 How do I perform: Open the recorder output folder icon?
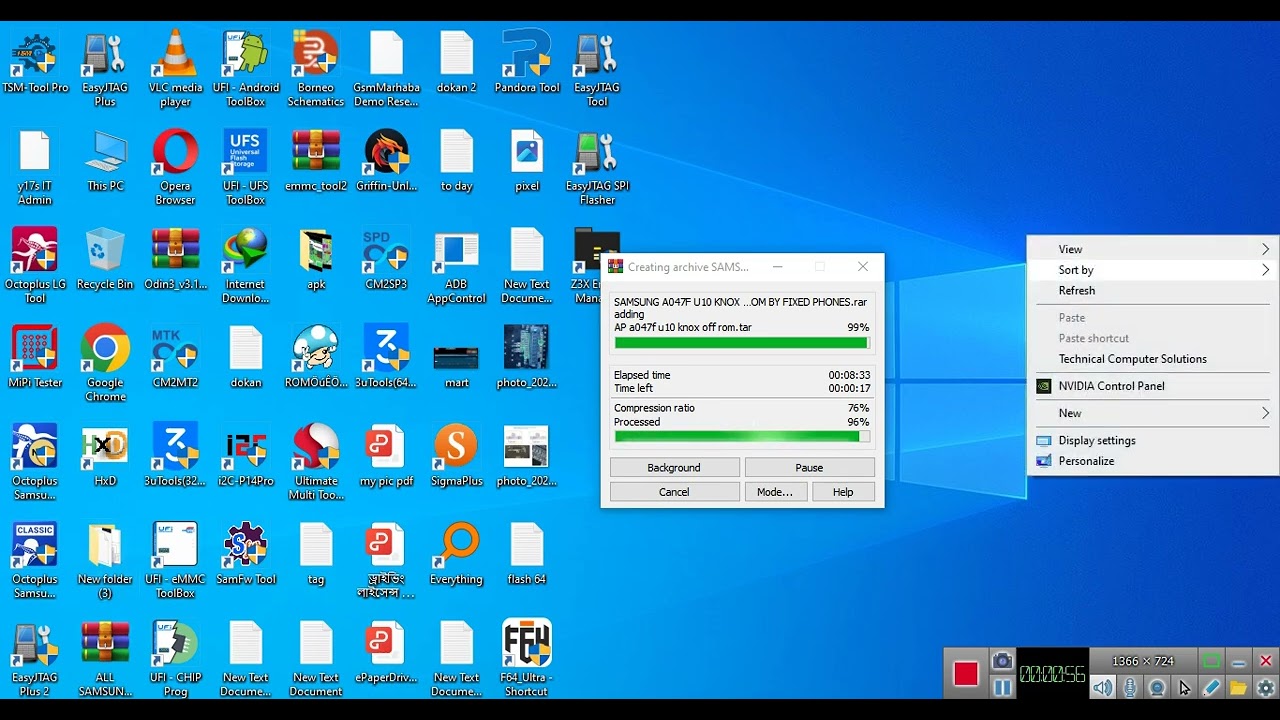pyautogui.click(x=1238, y=688)
